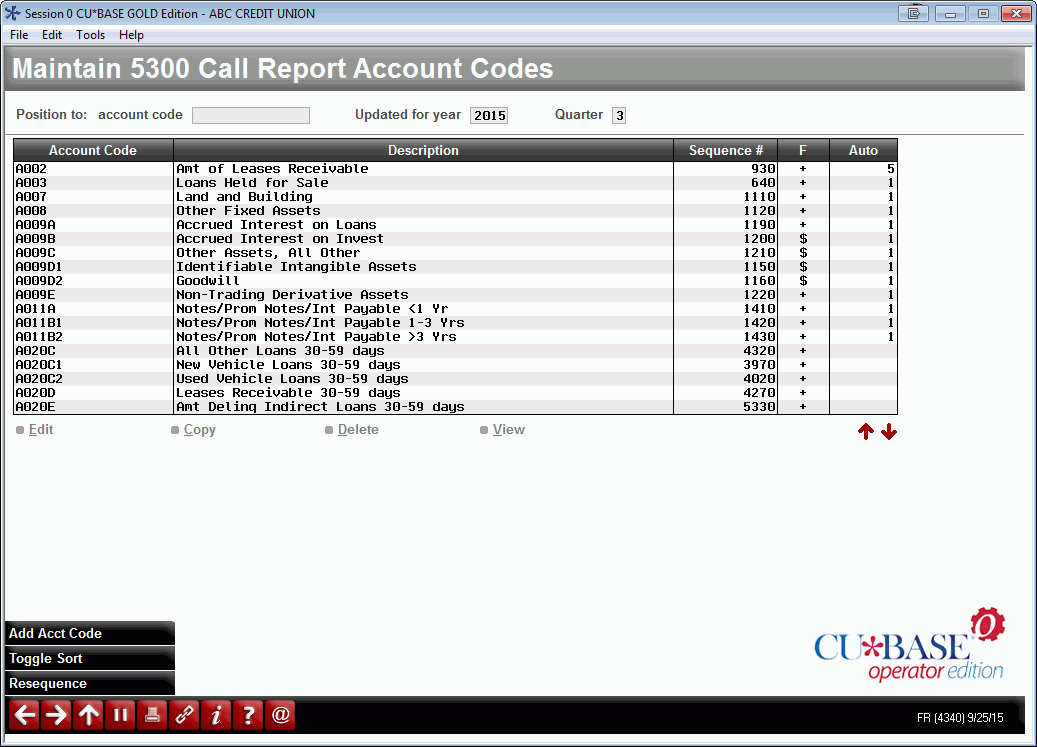Click the status text FR (4340) 9/25/15
The height and width of the screenshot is (747, 1037).
(960, 717)
